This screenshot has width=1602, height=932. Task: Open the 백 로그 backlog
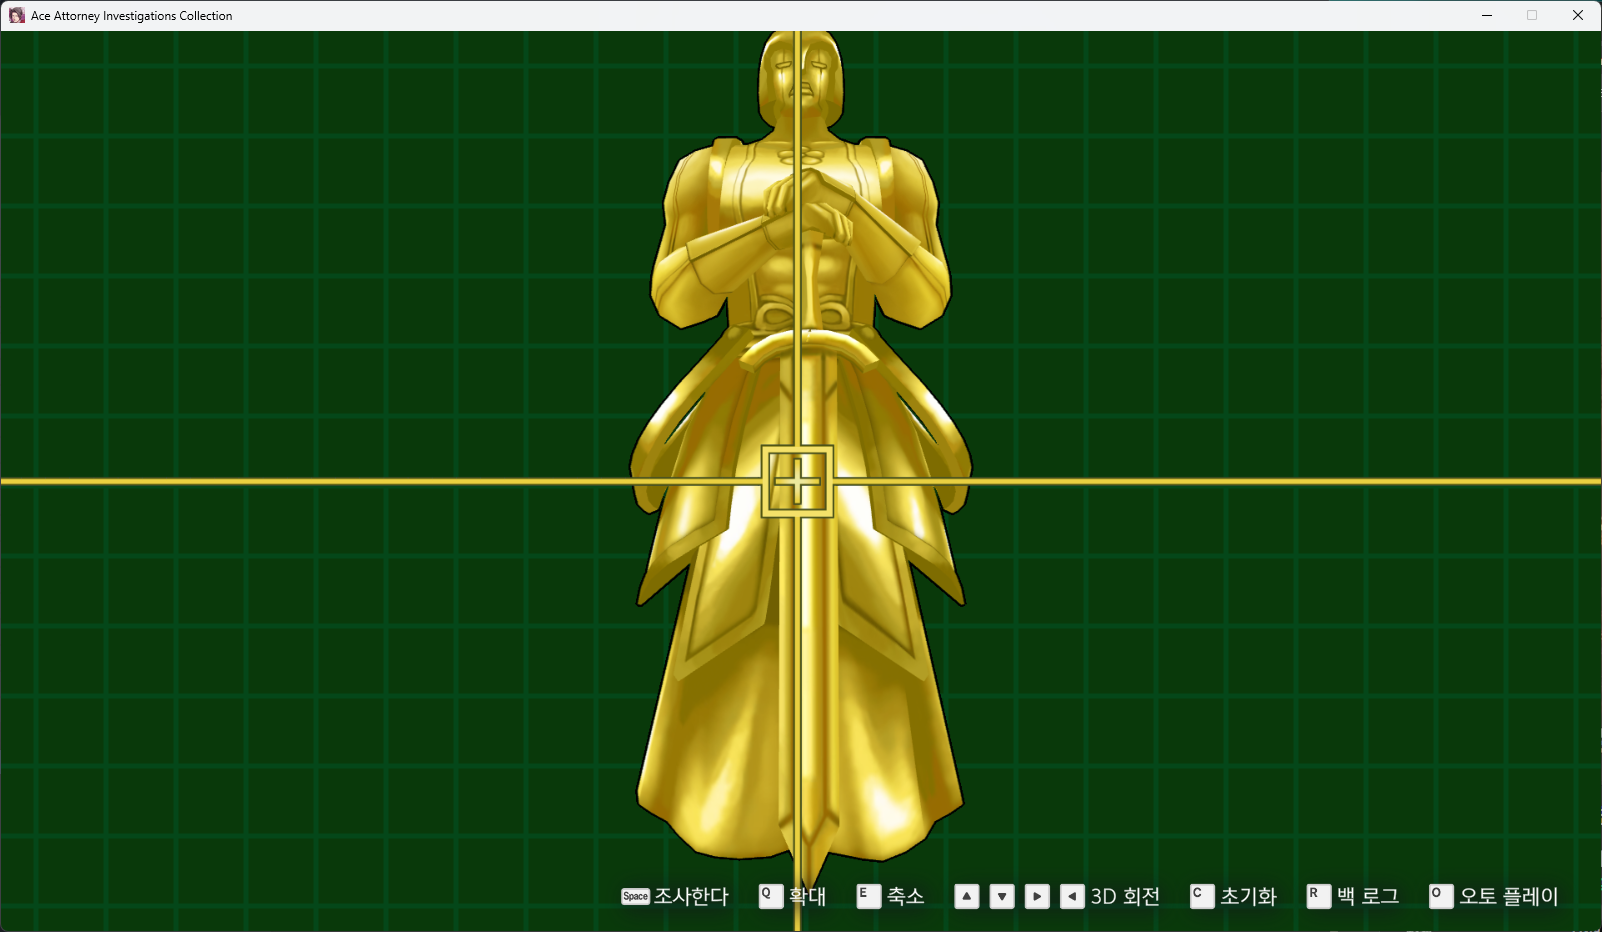[1368, 896]
